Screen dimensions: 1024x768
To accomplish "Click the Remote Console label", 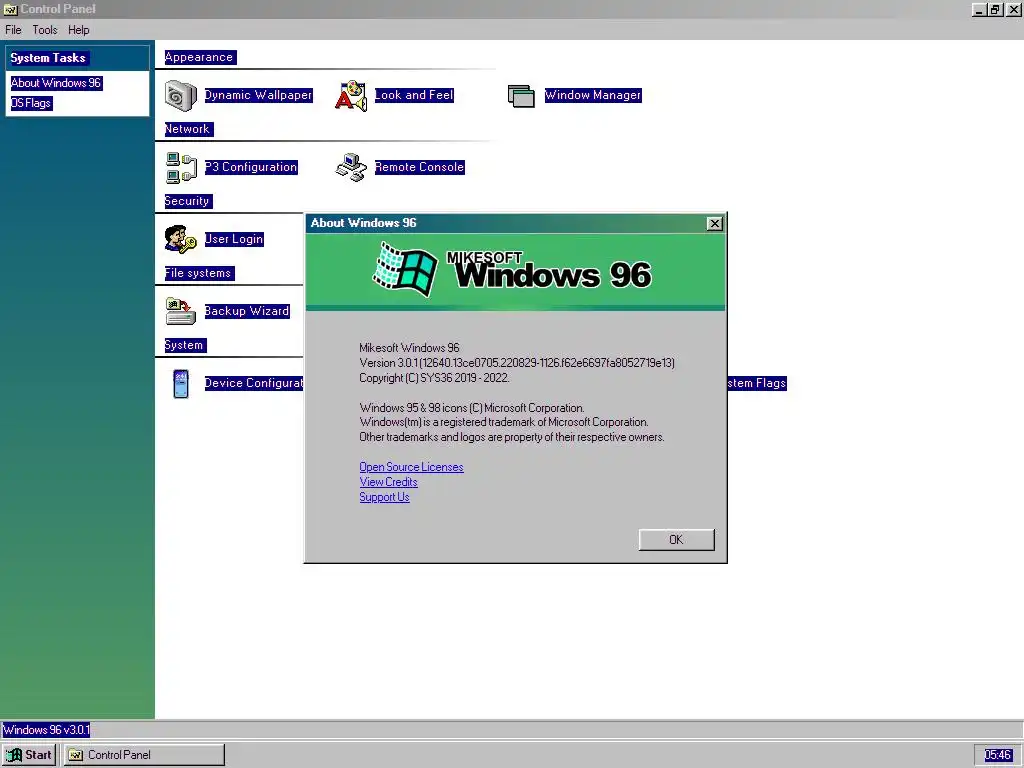I will tap(419, 167).
